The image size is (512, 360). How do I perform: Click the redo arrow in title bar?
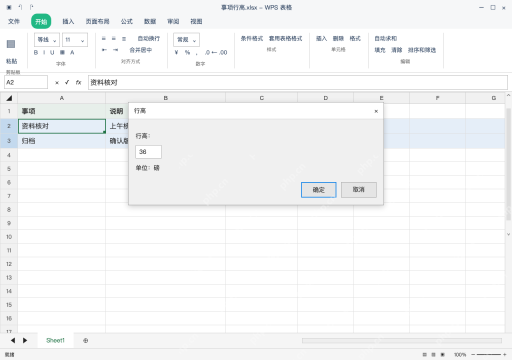coord(31,7)
